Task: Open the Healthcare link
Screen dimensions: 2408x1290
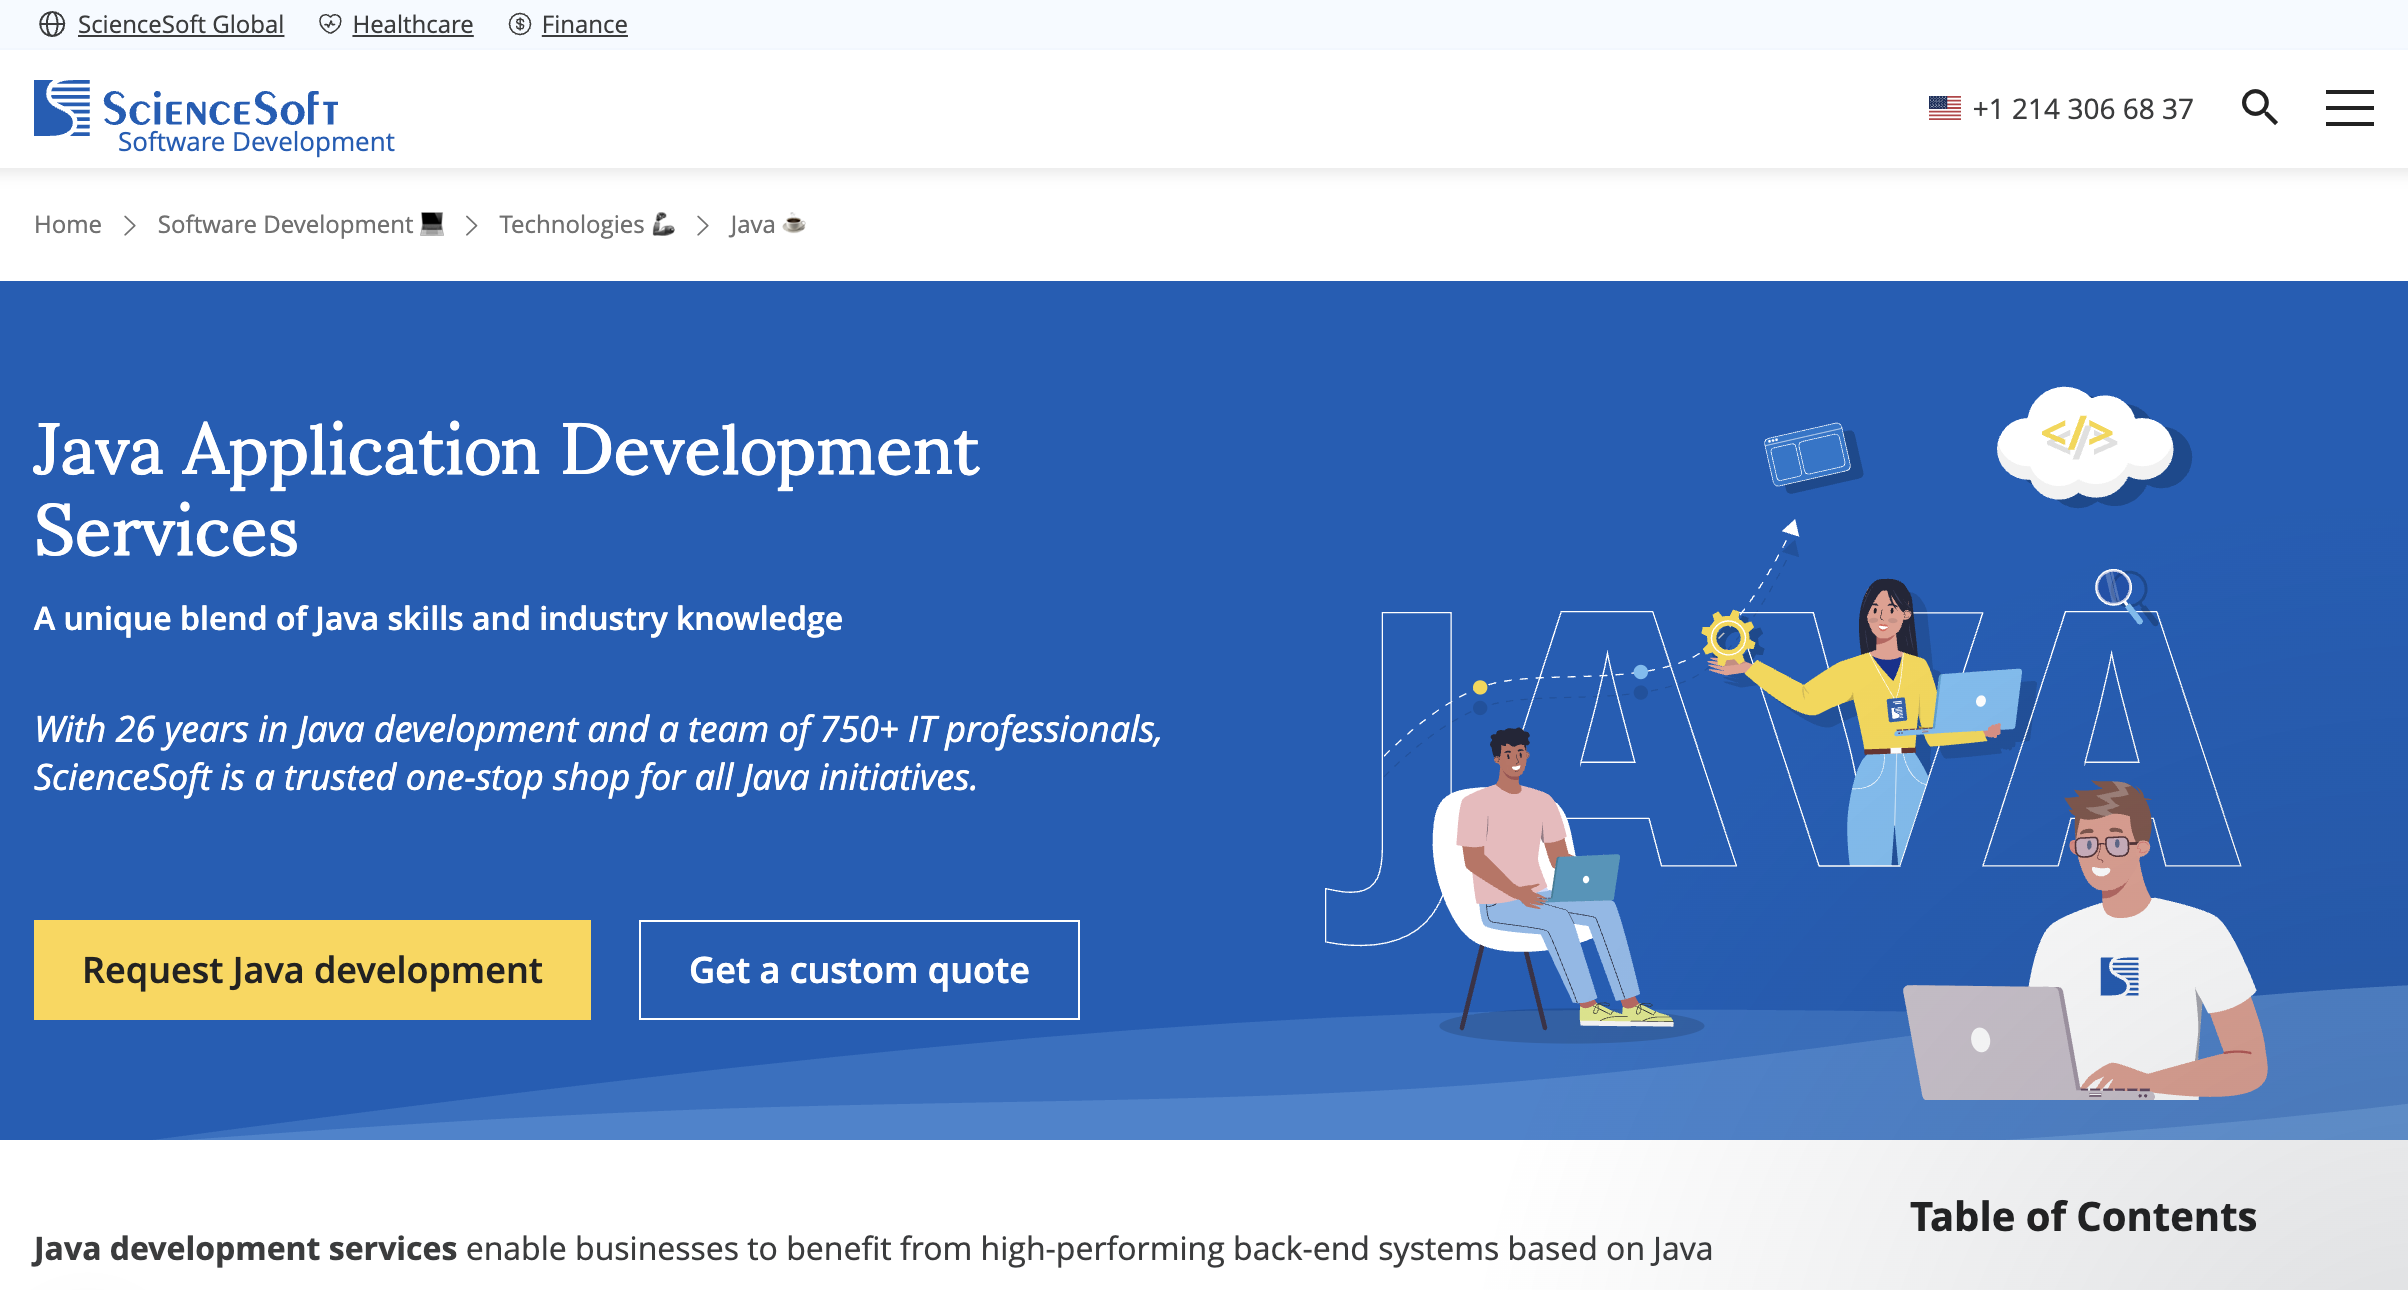Action: [x=413, y=24]
